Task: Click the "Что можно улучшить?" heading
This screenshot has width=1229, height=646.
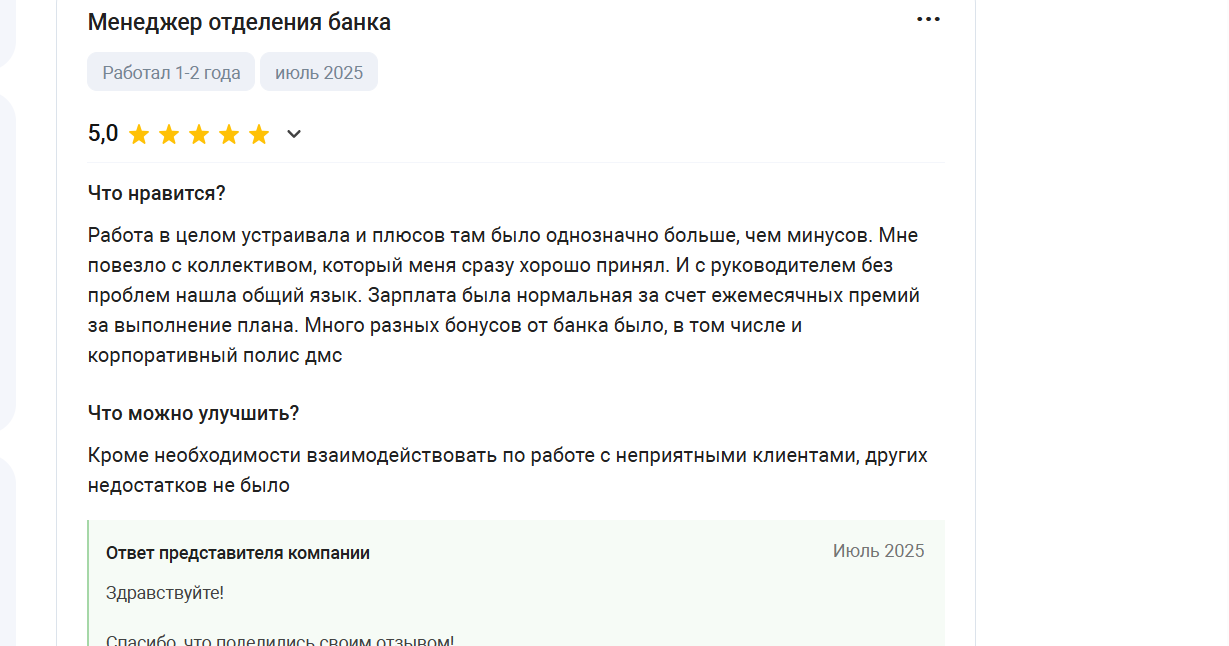Action: coord(194,413)
